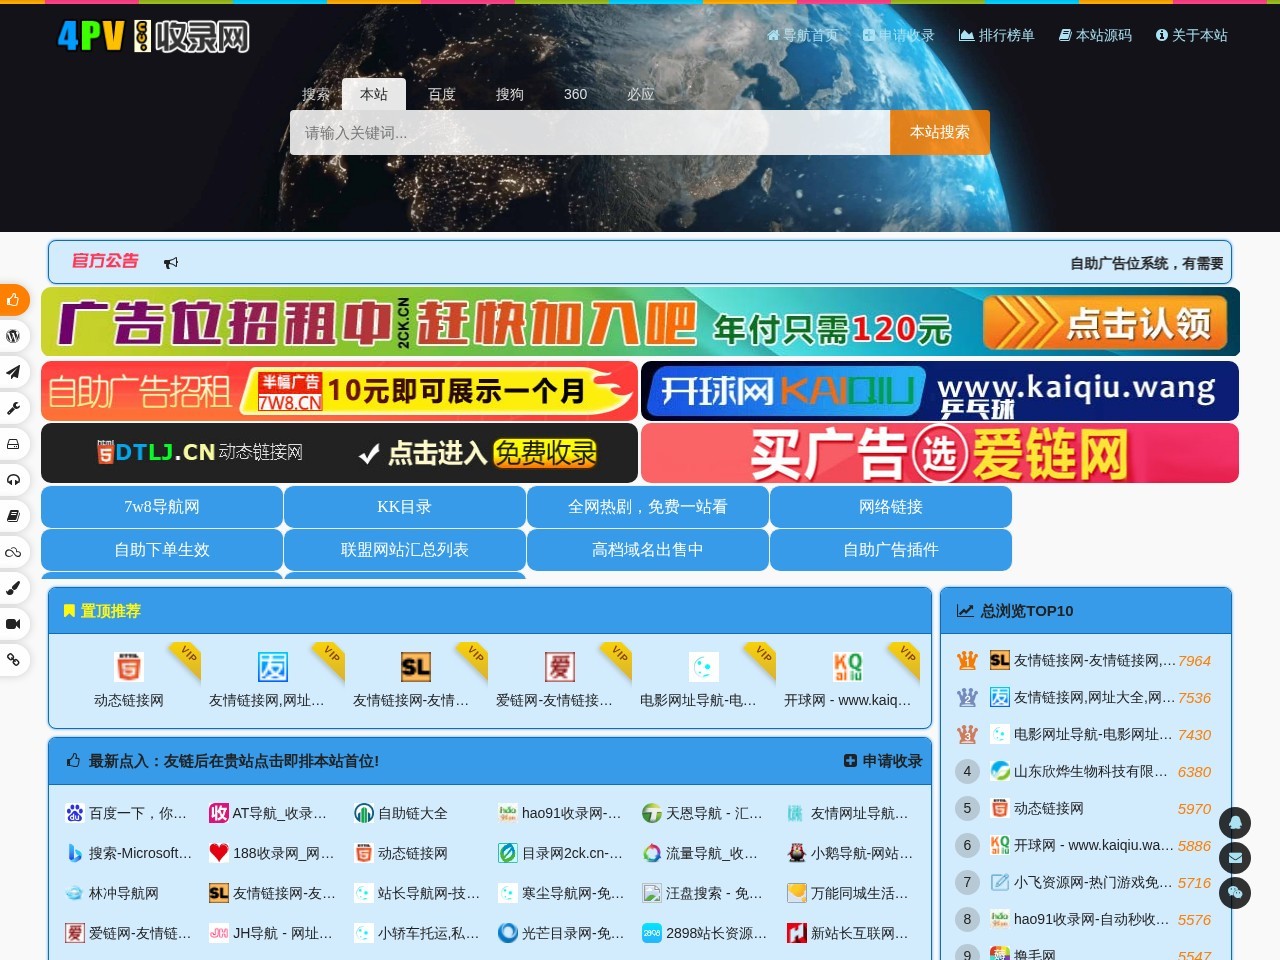The height and width of the screenshot is (960, 1280).
Task: Click the Baidu paw icon for 百度一下
Action: point(75,813)
